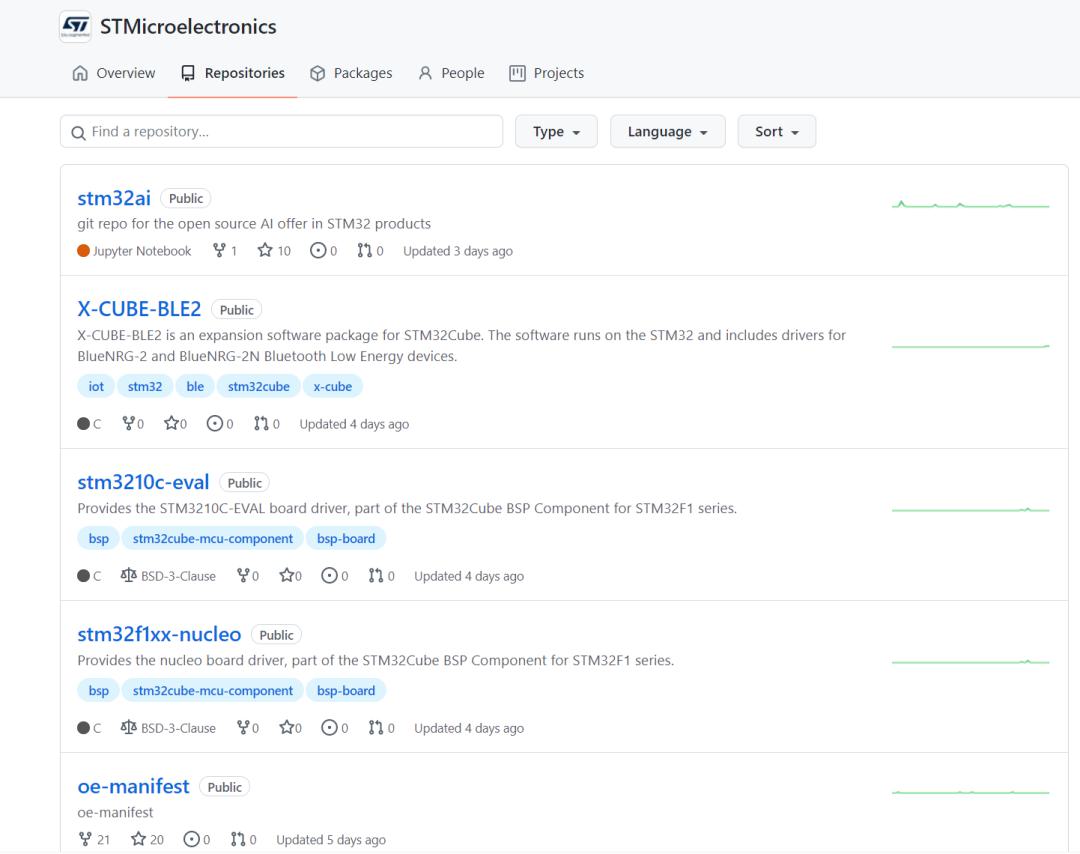Click stm32cube-mcu-component tag under stm3210c-eval
This screenshot has height=854, width=1080.
click(213, 539)
